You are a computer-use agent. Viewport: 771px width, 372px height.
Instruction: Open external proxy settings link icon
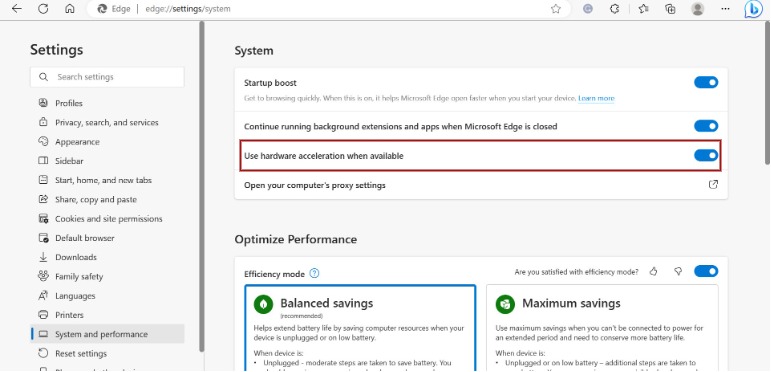click(713, 185)
